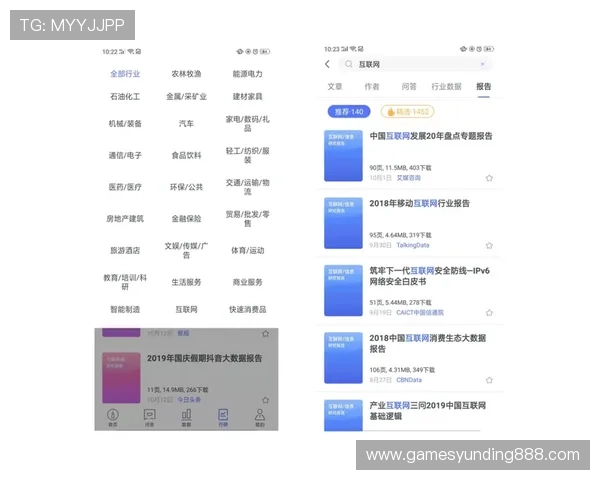The image size is (600, 480).
Task: Choose the 能源电力 industry filter
Action: (248, 74)
